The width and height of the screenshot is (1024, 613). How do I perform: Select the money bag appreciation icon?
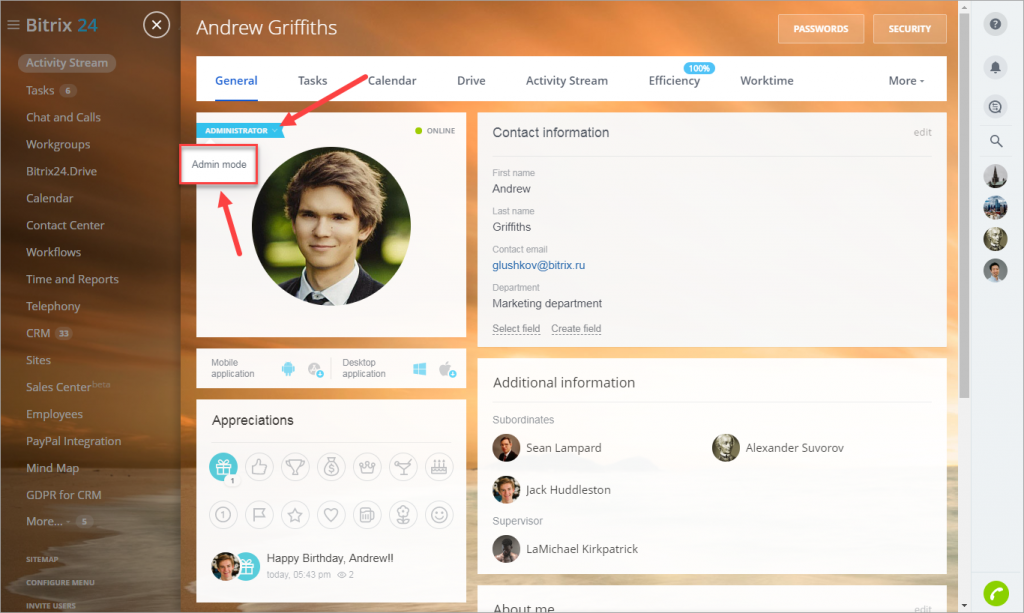331,467
